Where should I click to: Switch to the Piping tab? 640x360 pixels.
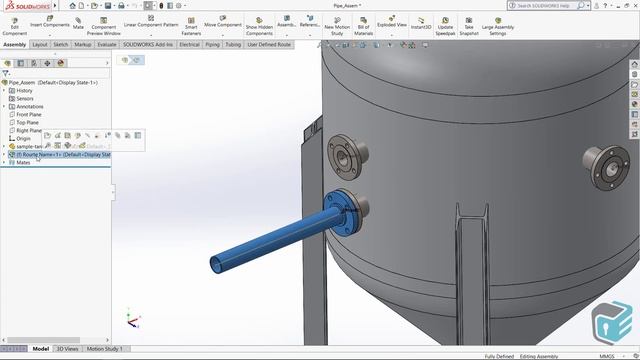(212, 44)
